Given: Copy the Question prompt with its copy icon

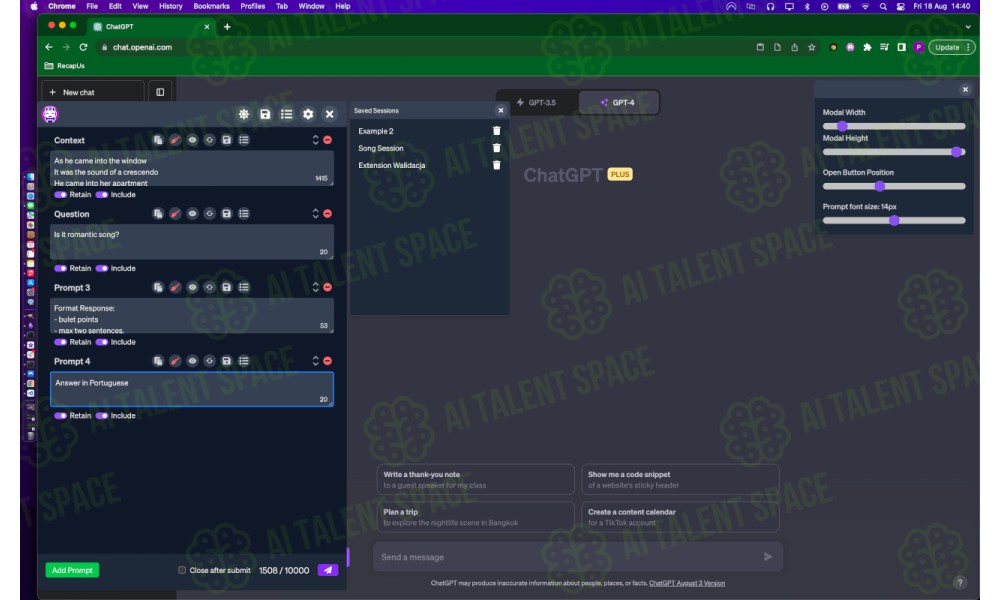Looking at the screenshot, I should click(x=158, y=214).
